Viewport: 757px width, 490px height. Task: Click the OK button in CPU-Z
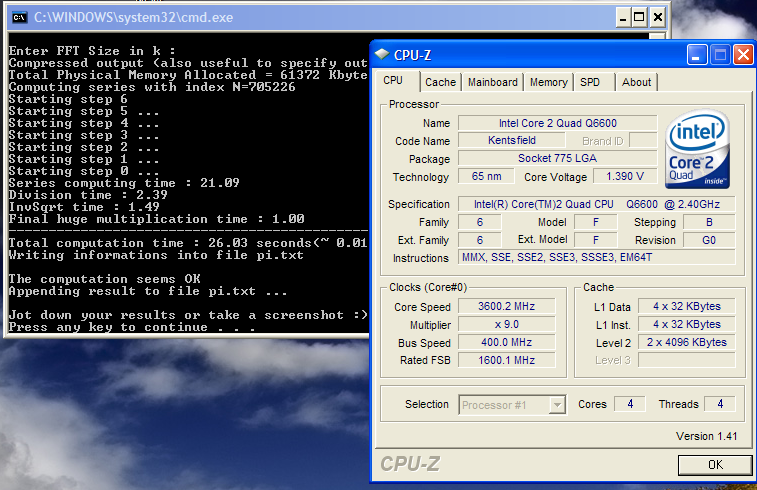[x=715, y=465]
